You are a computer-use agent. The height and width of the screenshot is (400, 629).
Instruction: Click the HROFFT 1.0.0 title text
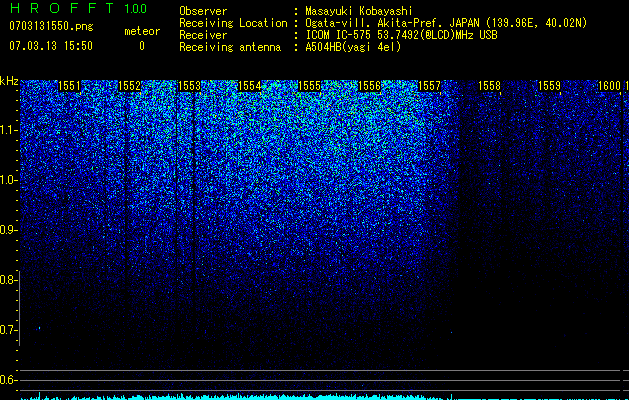pos(78,8)
